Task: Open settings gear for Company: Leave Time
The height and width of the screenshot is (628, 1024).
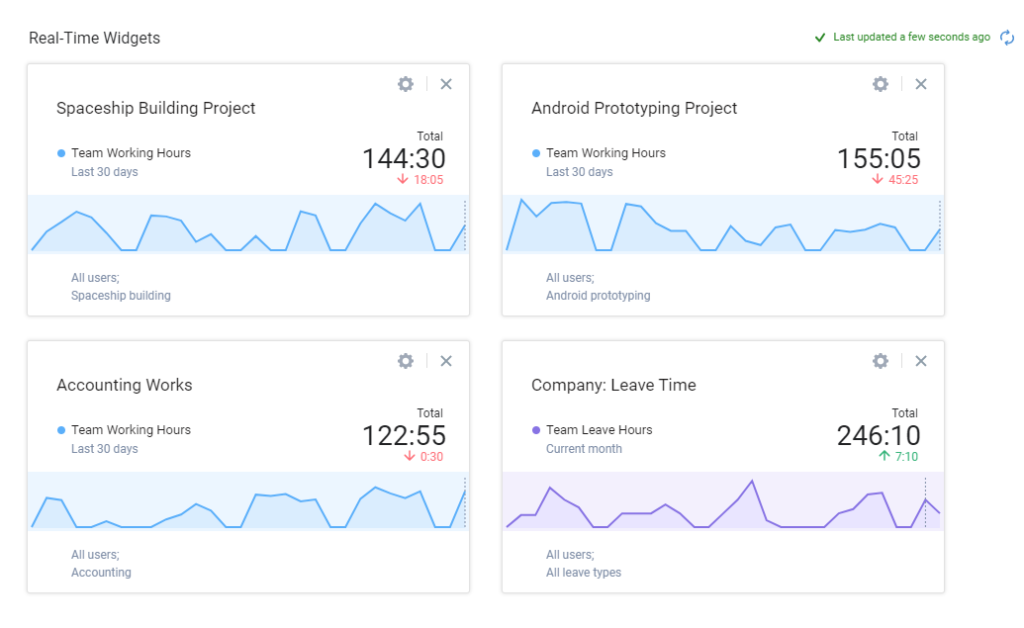Action: click(x=880, y=361)
